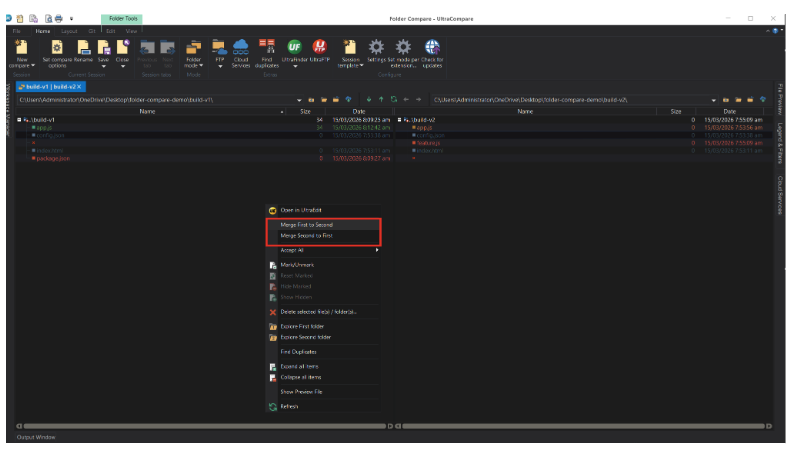792x449 pixels.
Task: Launch UltraFTP from the ribbon
Action: click(x=319, y=47)
